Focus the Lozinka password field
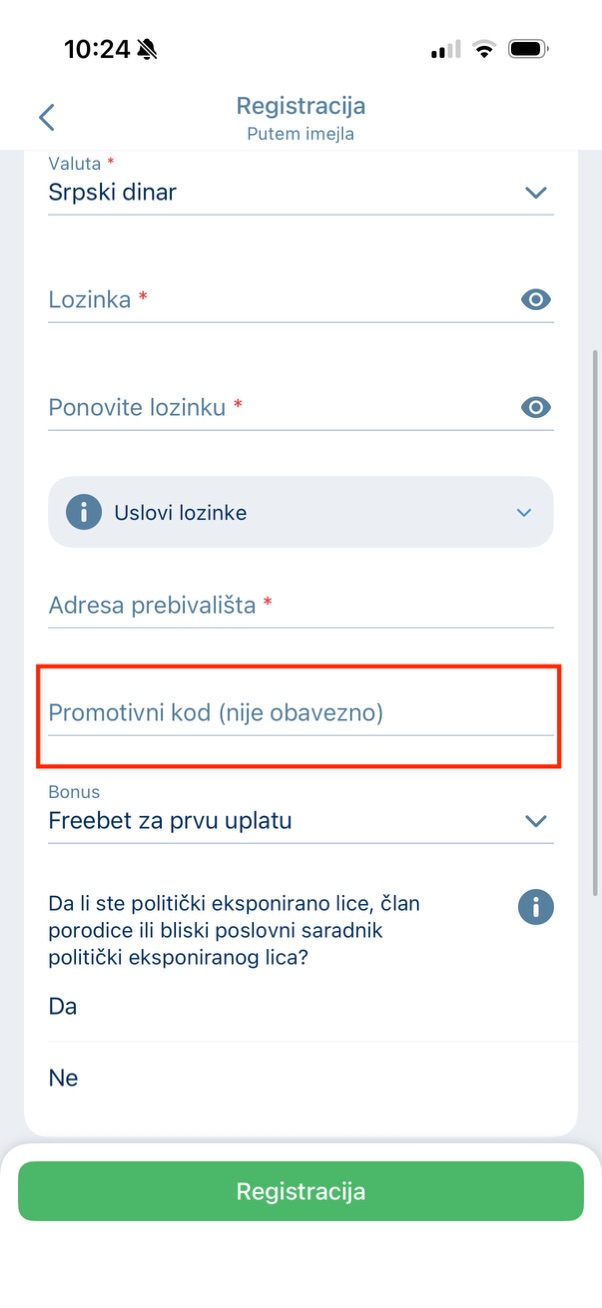602x1308 pixels. [x=270, y=299]
